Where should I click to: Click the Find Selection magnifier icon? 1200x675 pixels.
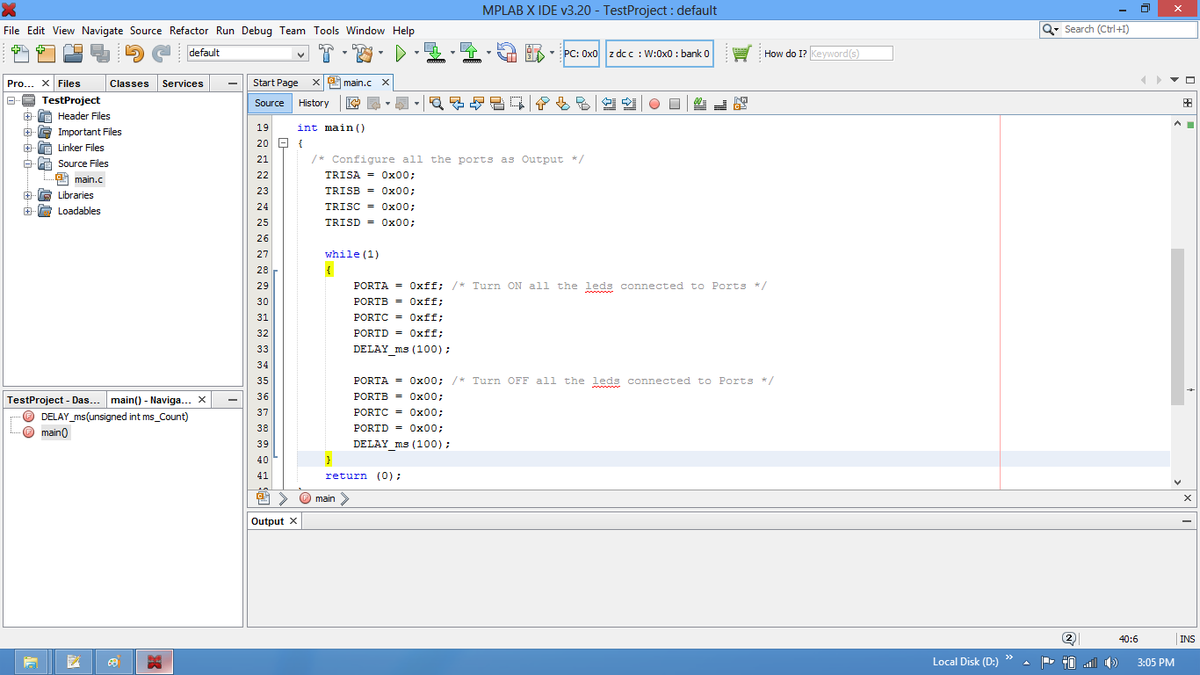(436, 103)
